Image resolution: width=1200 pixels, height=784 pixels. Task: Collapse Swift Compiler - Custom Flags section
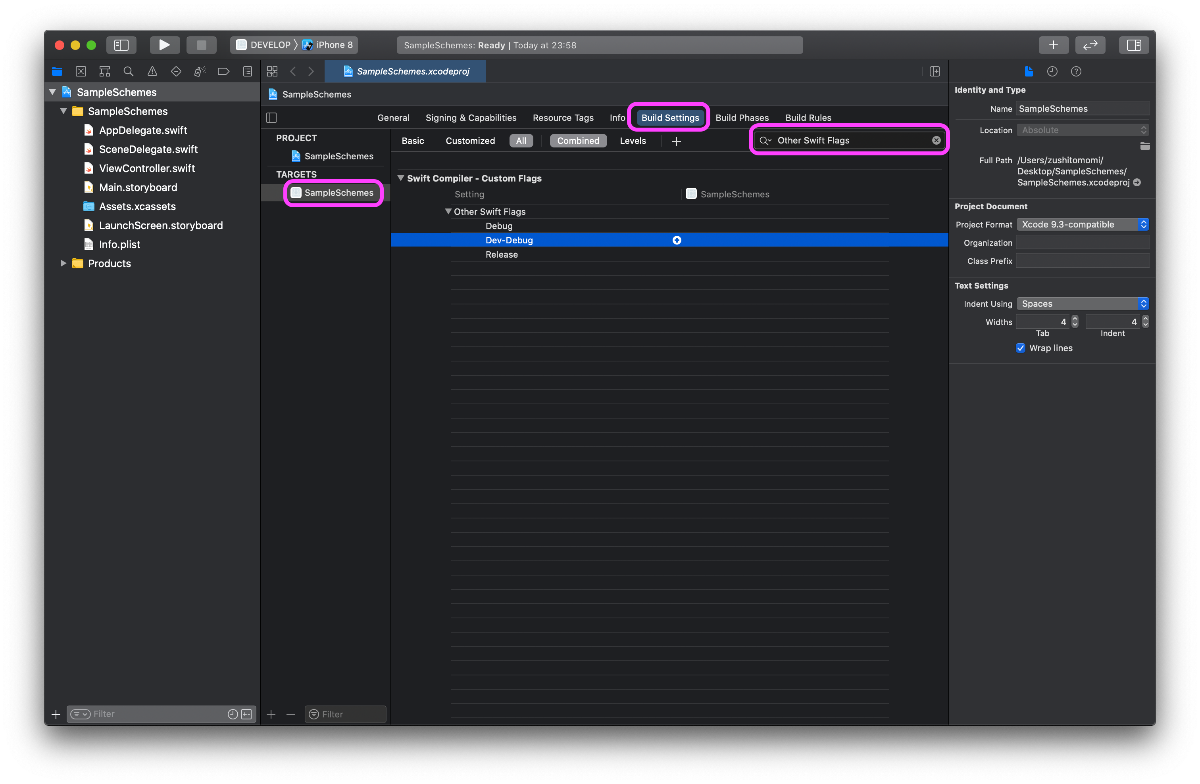coord(401,178)
